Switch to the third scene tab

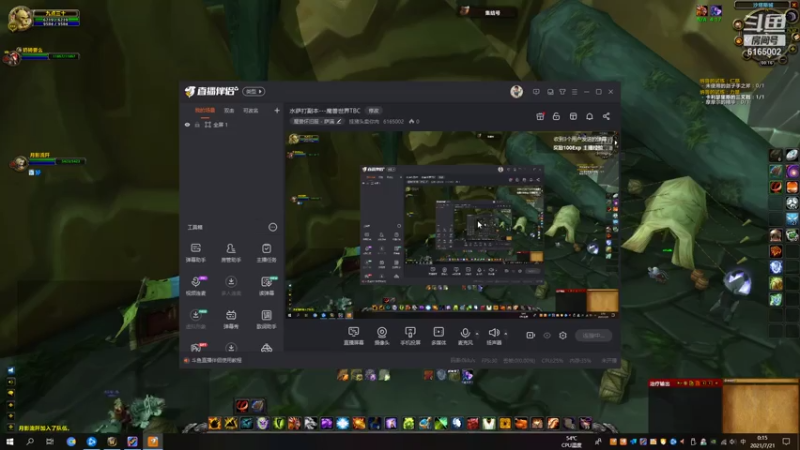pyautogui.click(x=251, y=110)
